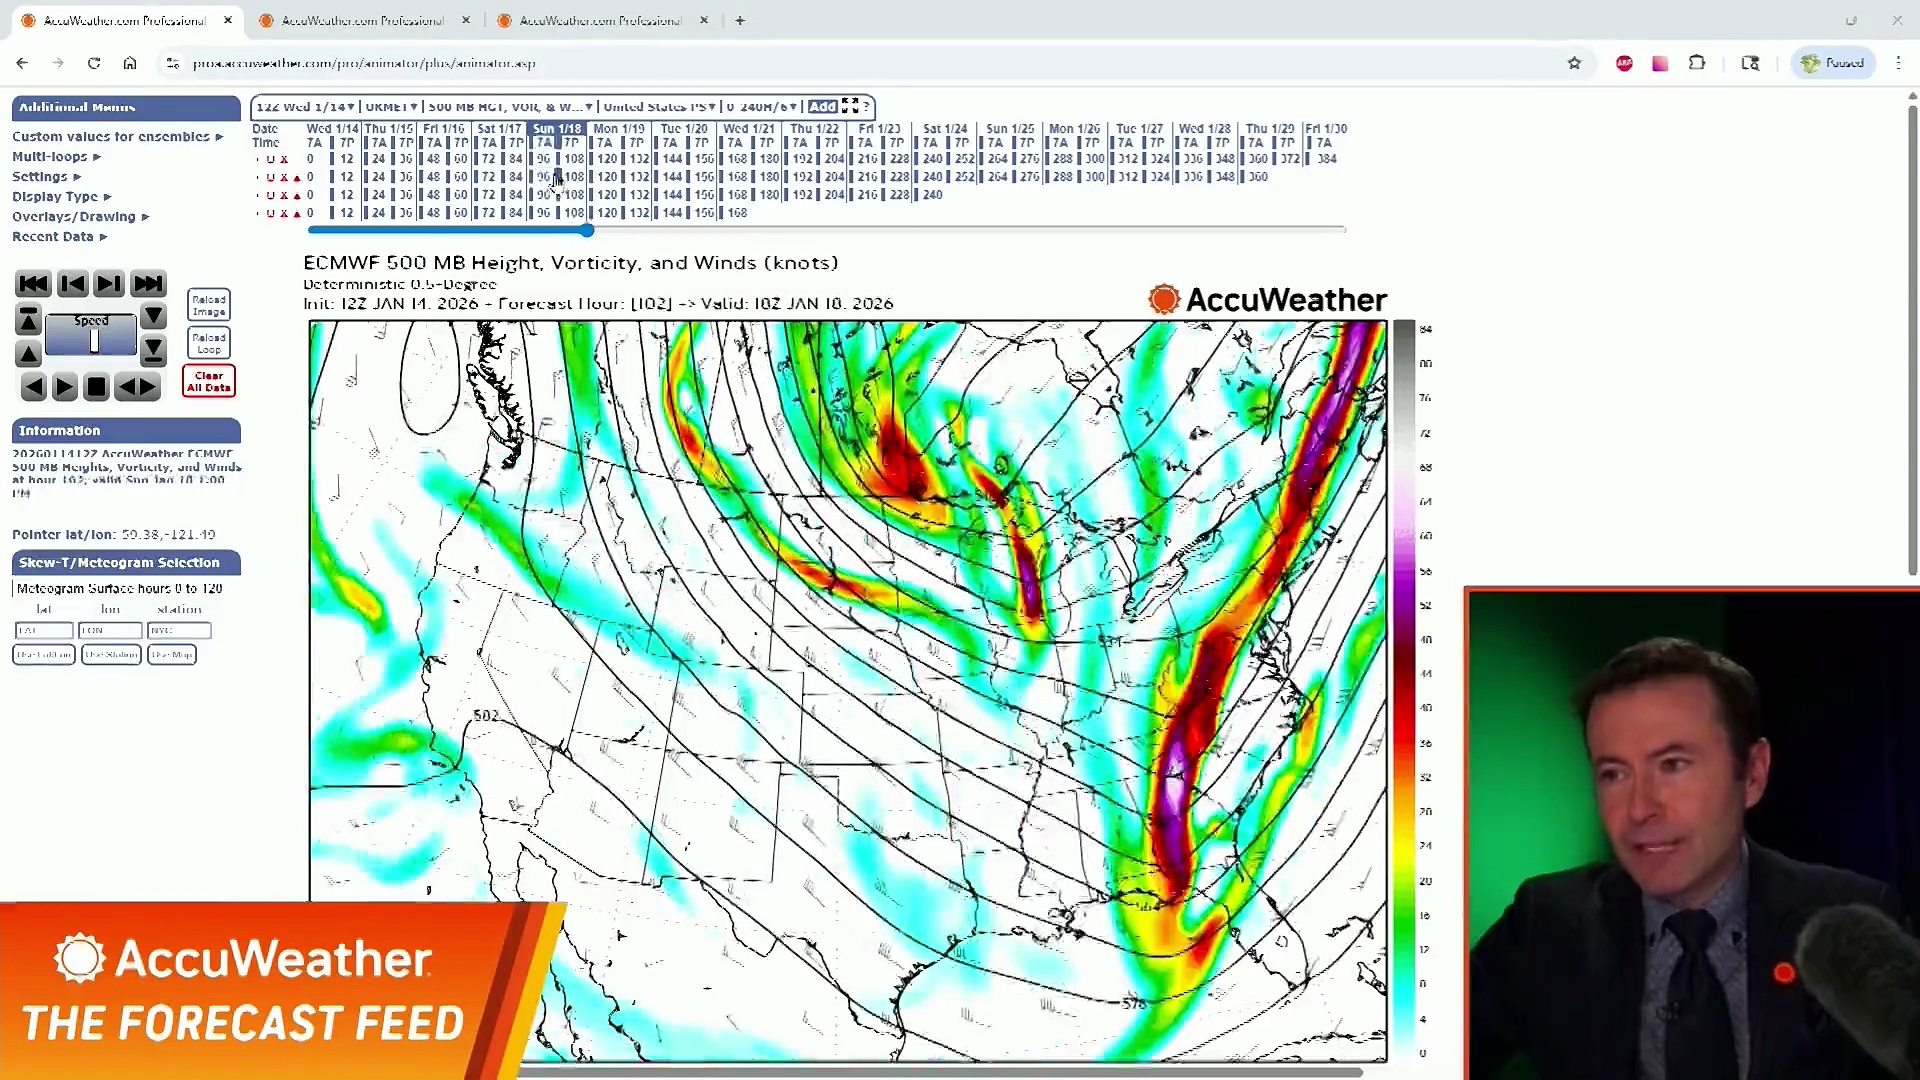Increase animation speed with the up arrow icon
The height and width of the screenshot is (1080, 1920).
(x=27, y=353)
